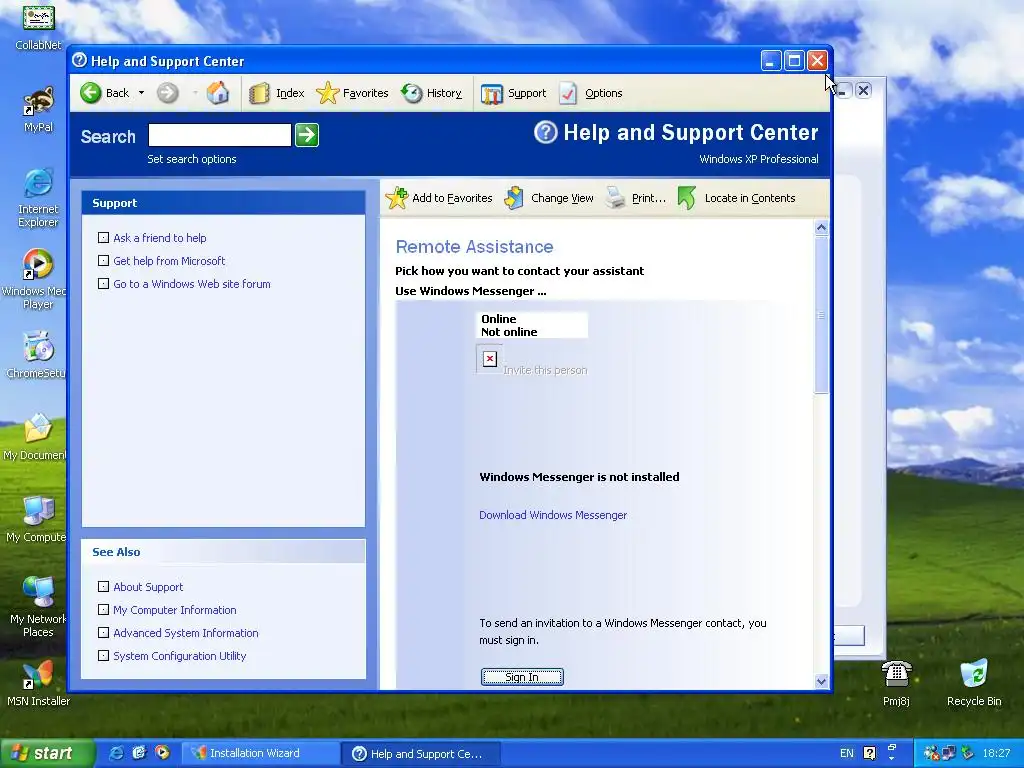Click the Online contact list heading
The image size is (1024, 768).
coord(499,319)
